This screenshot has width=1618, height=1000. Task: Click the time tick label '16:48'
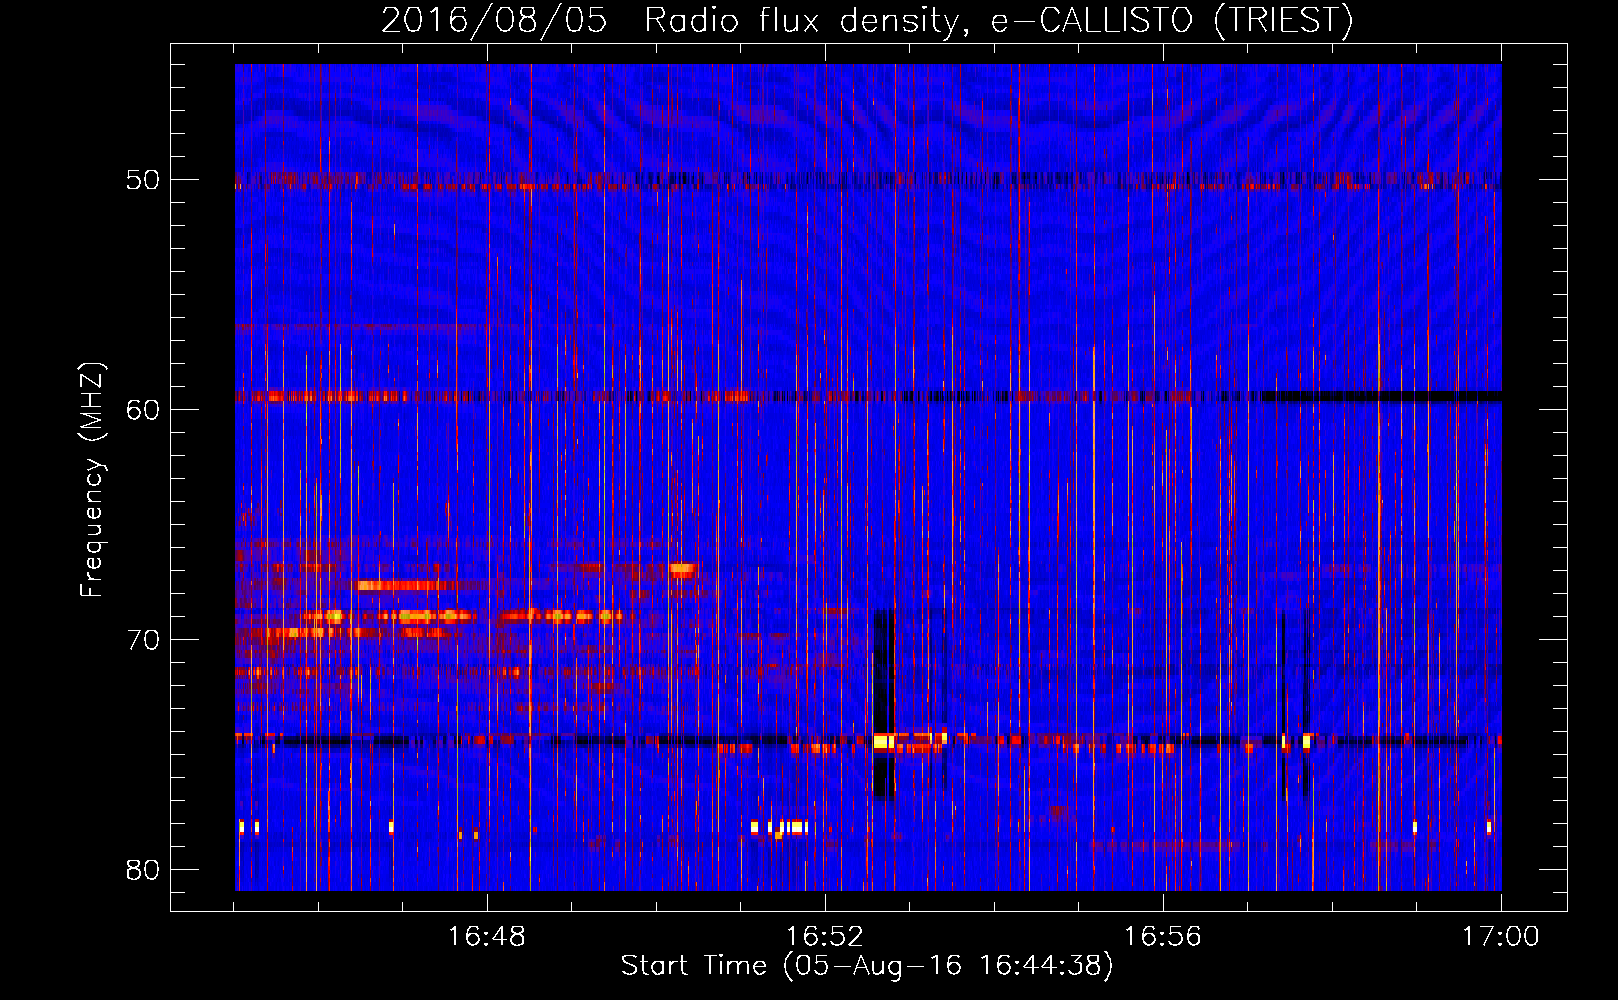[487, 937]
